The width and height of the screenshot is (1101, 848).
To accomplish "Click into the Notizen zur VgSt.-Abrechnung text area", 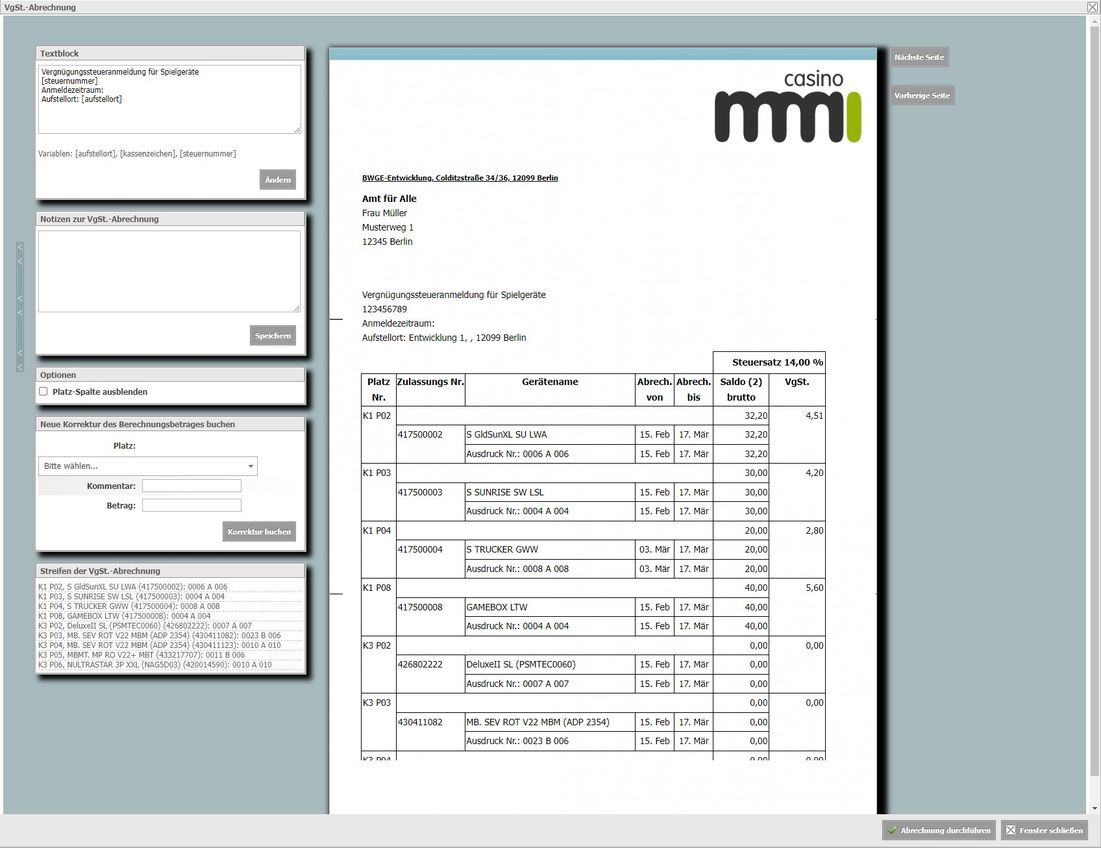I will pyautogui.click(x=169, y=271).
